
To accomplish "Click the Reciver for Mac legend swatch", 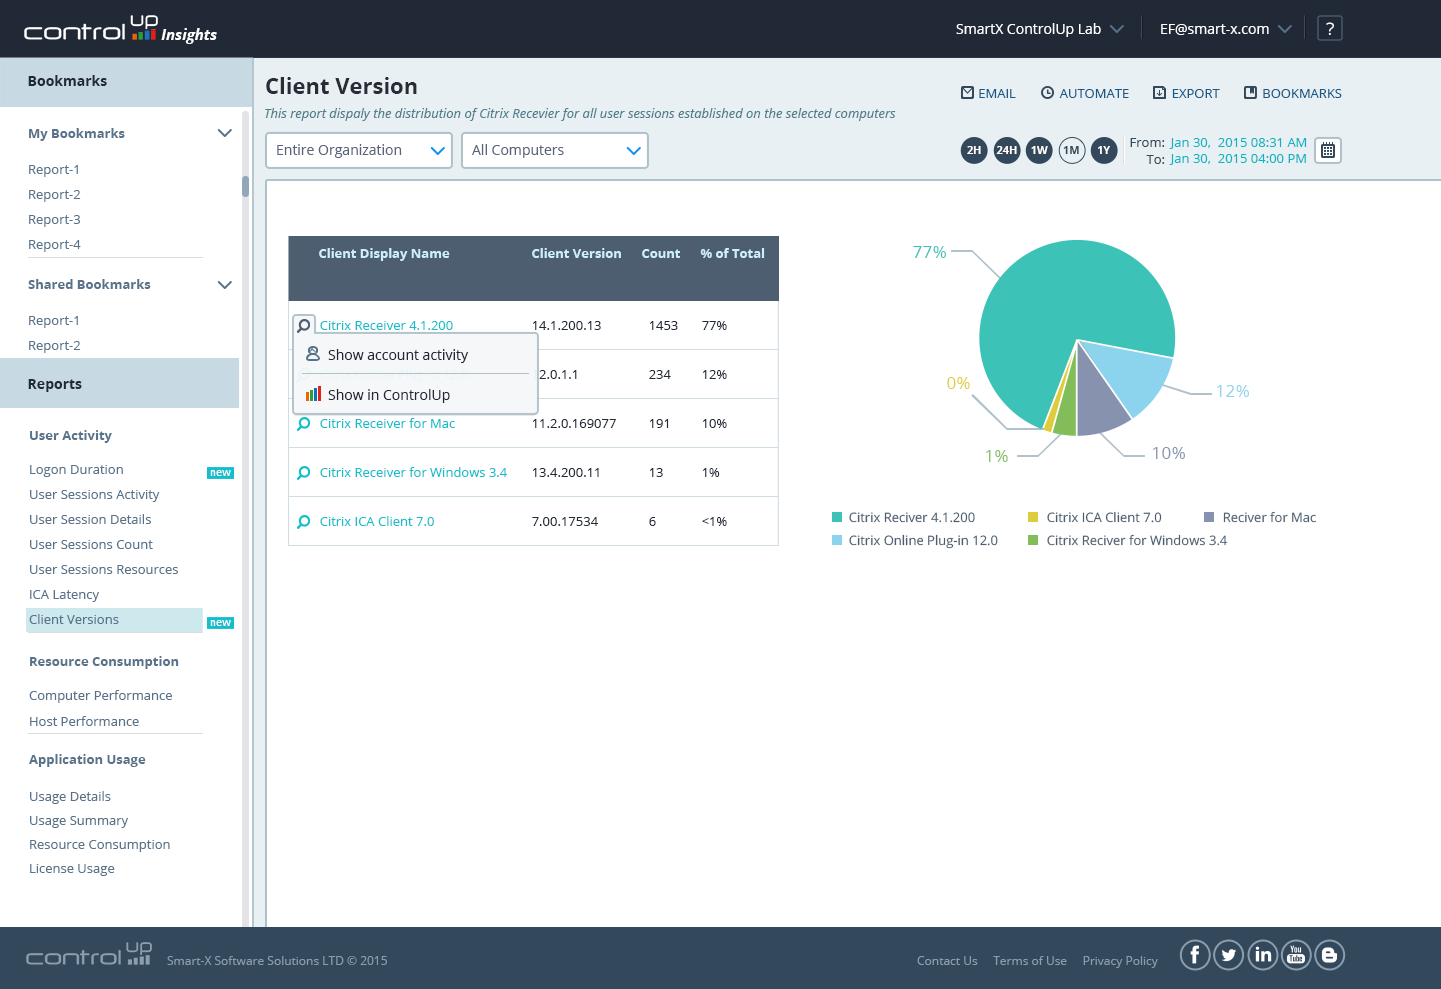I will click(x=1209, y=517).
